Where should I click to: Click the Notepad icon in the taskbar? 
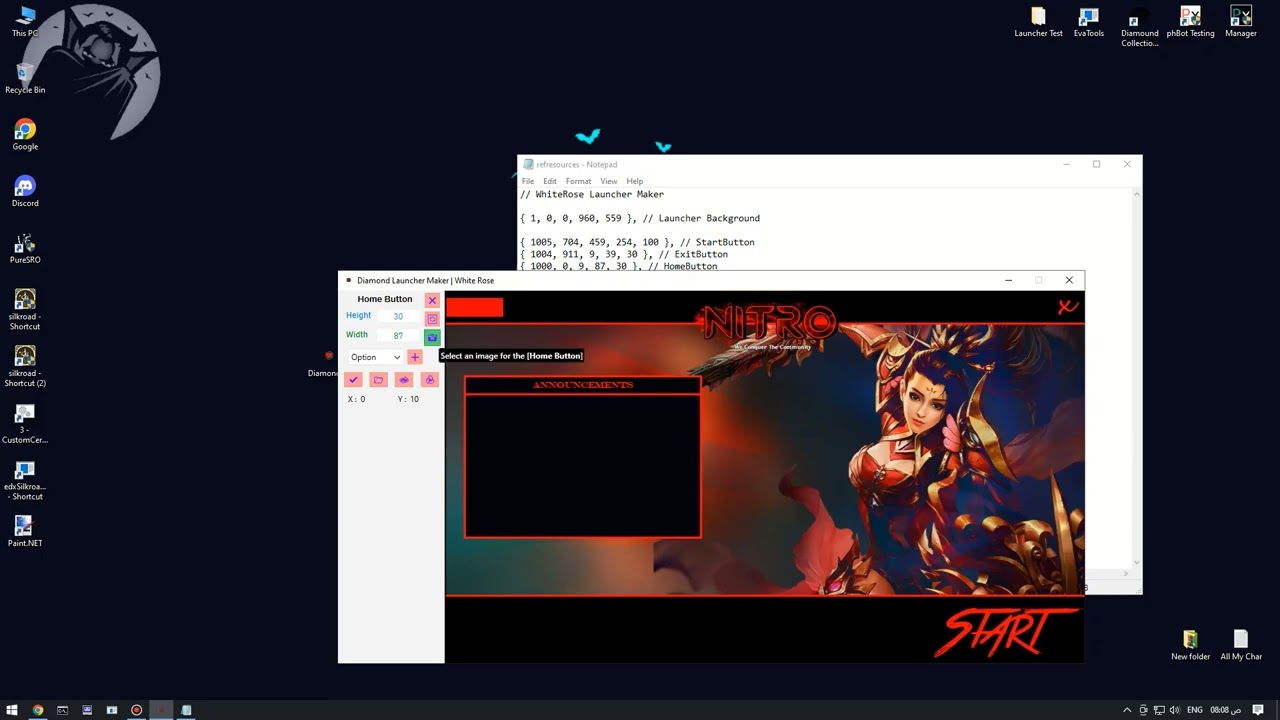click(x=186, y=710)
